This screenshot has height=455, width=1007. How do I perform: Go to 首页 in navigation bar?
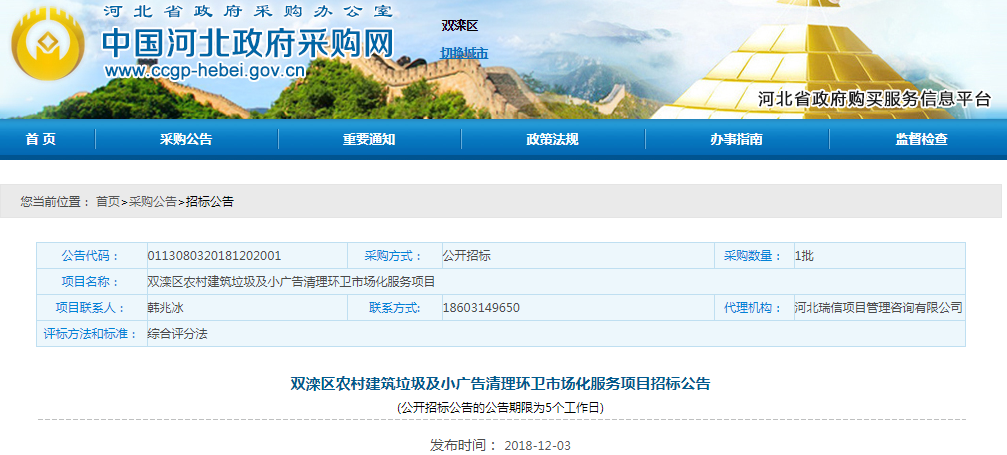[41, 139]
